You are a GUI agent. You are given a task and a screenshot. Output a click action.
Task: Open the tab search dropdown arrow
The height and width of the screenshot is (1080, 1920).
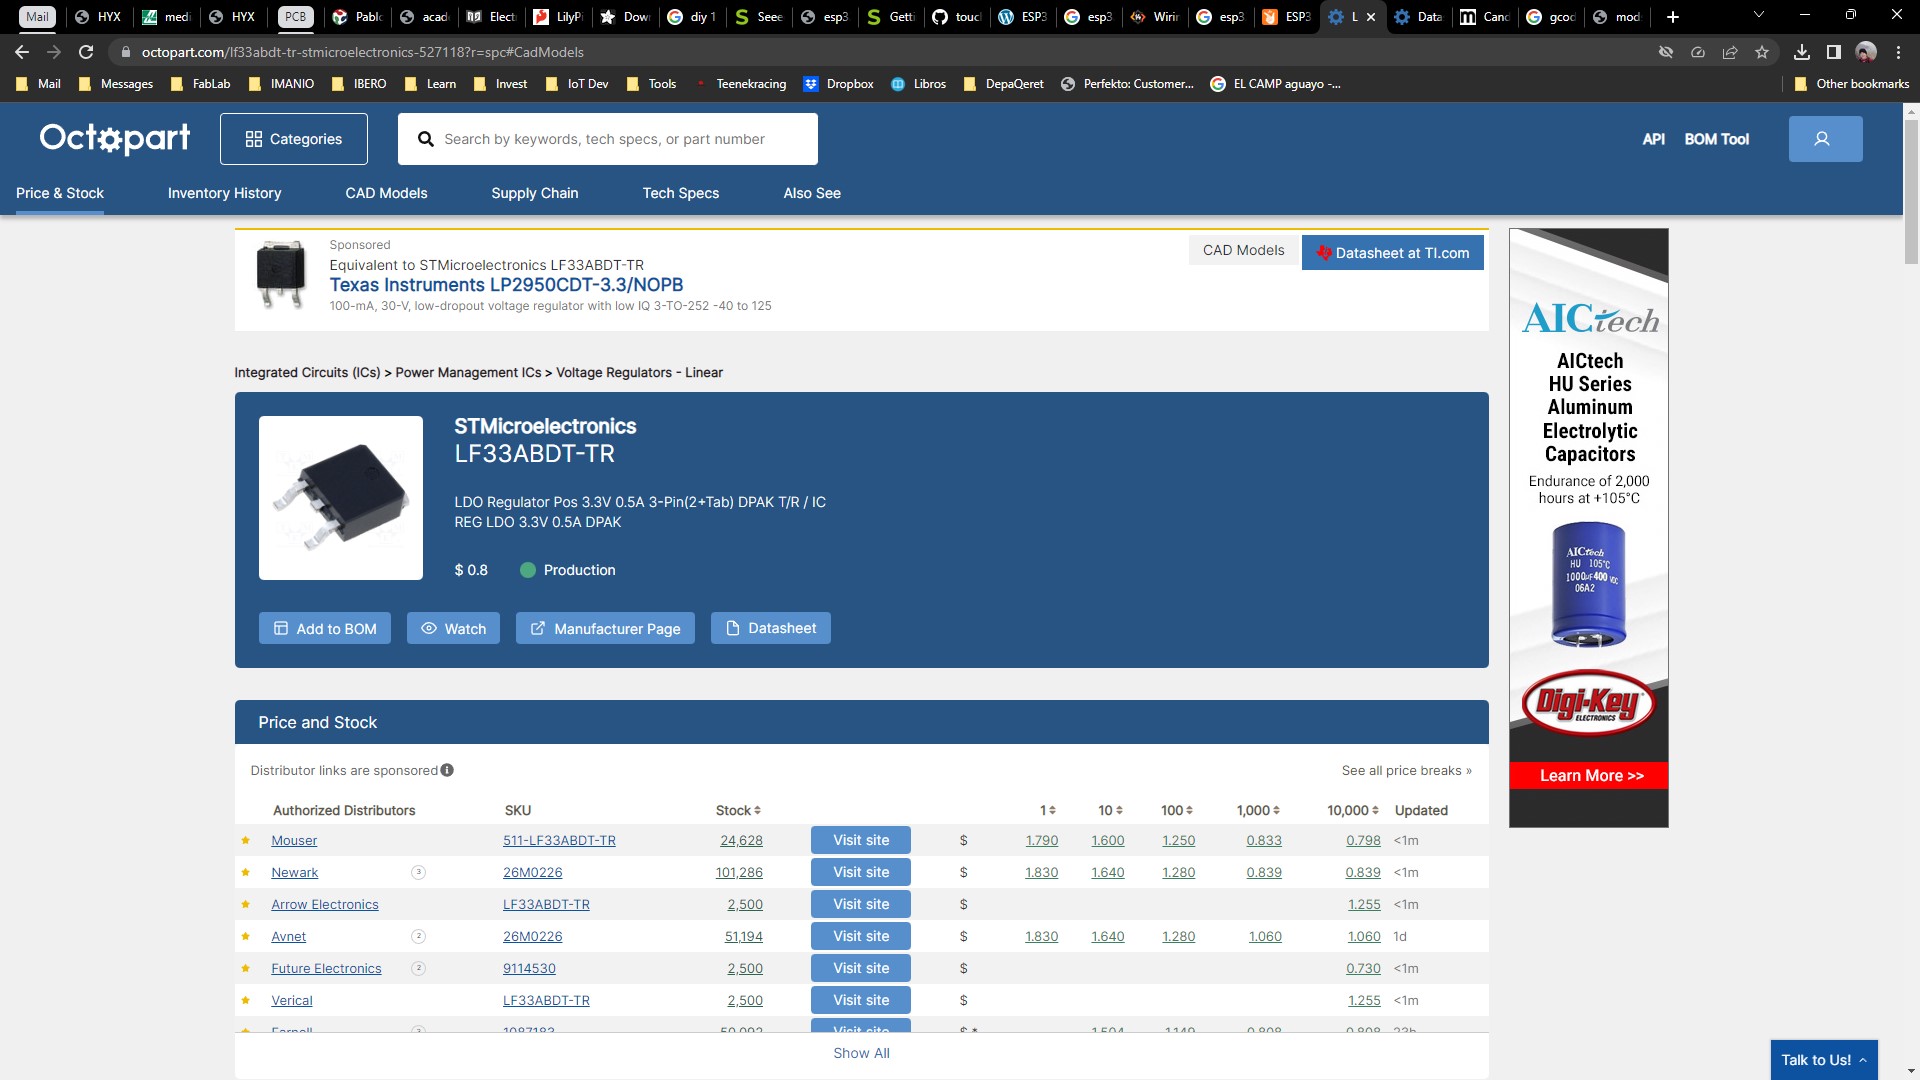pyautogui.click(x=1759, y=16)
